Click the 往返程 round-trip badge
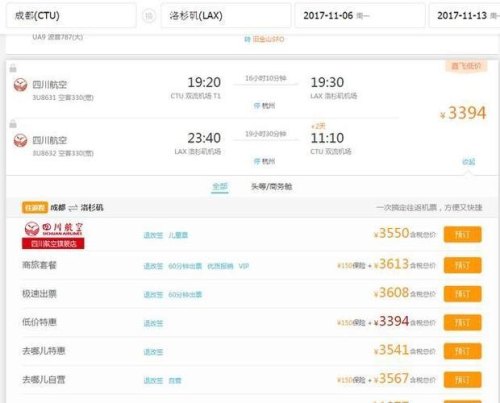This screenshot has height=403, width=500. pyautogui.click(x=35, y=208)
